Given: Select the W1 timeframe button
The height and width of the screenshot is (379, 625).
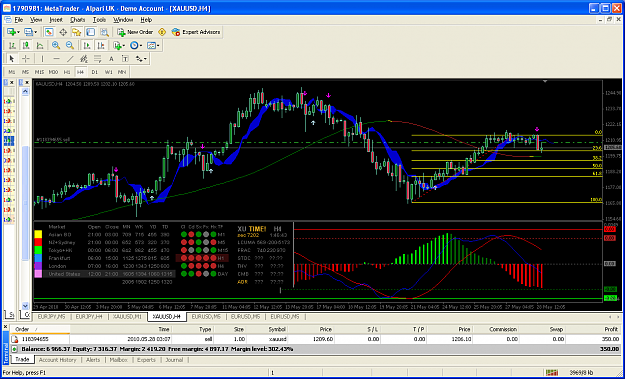Looking at the screenshot, I should tap(108, 72).
